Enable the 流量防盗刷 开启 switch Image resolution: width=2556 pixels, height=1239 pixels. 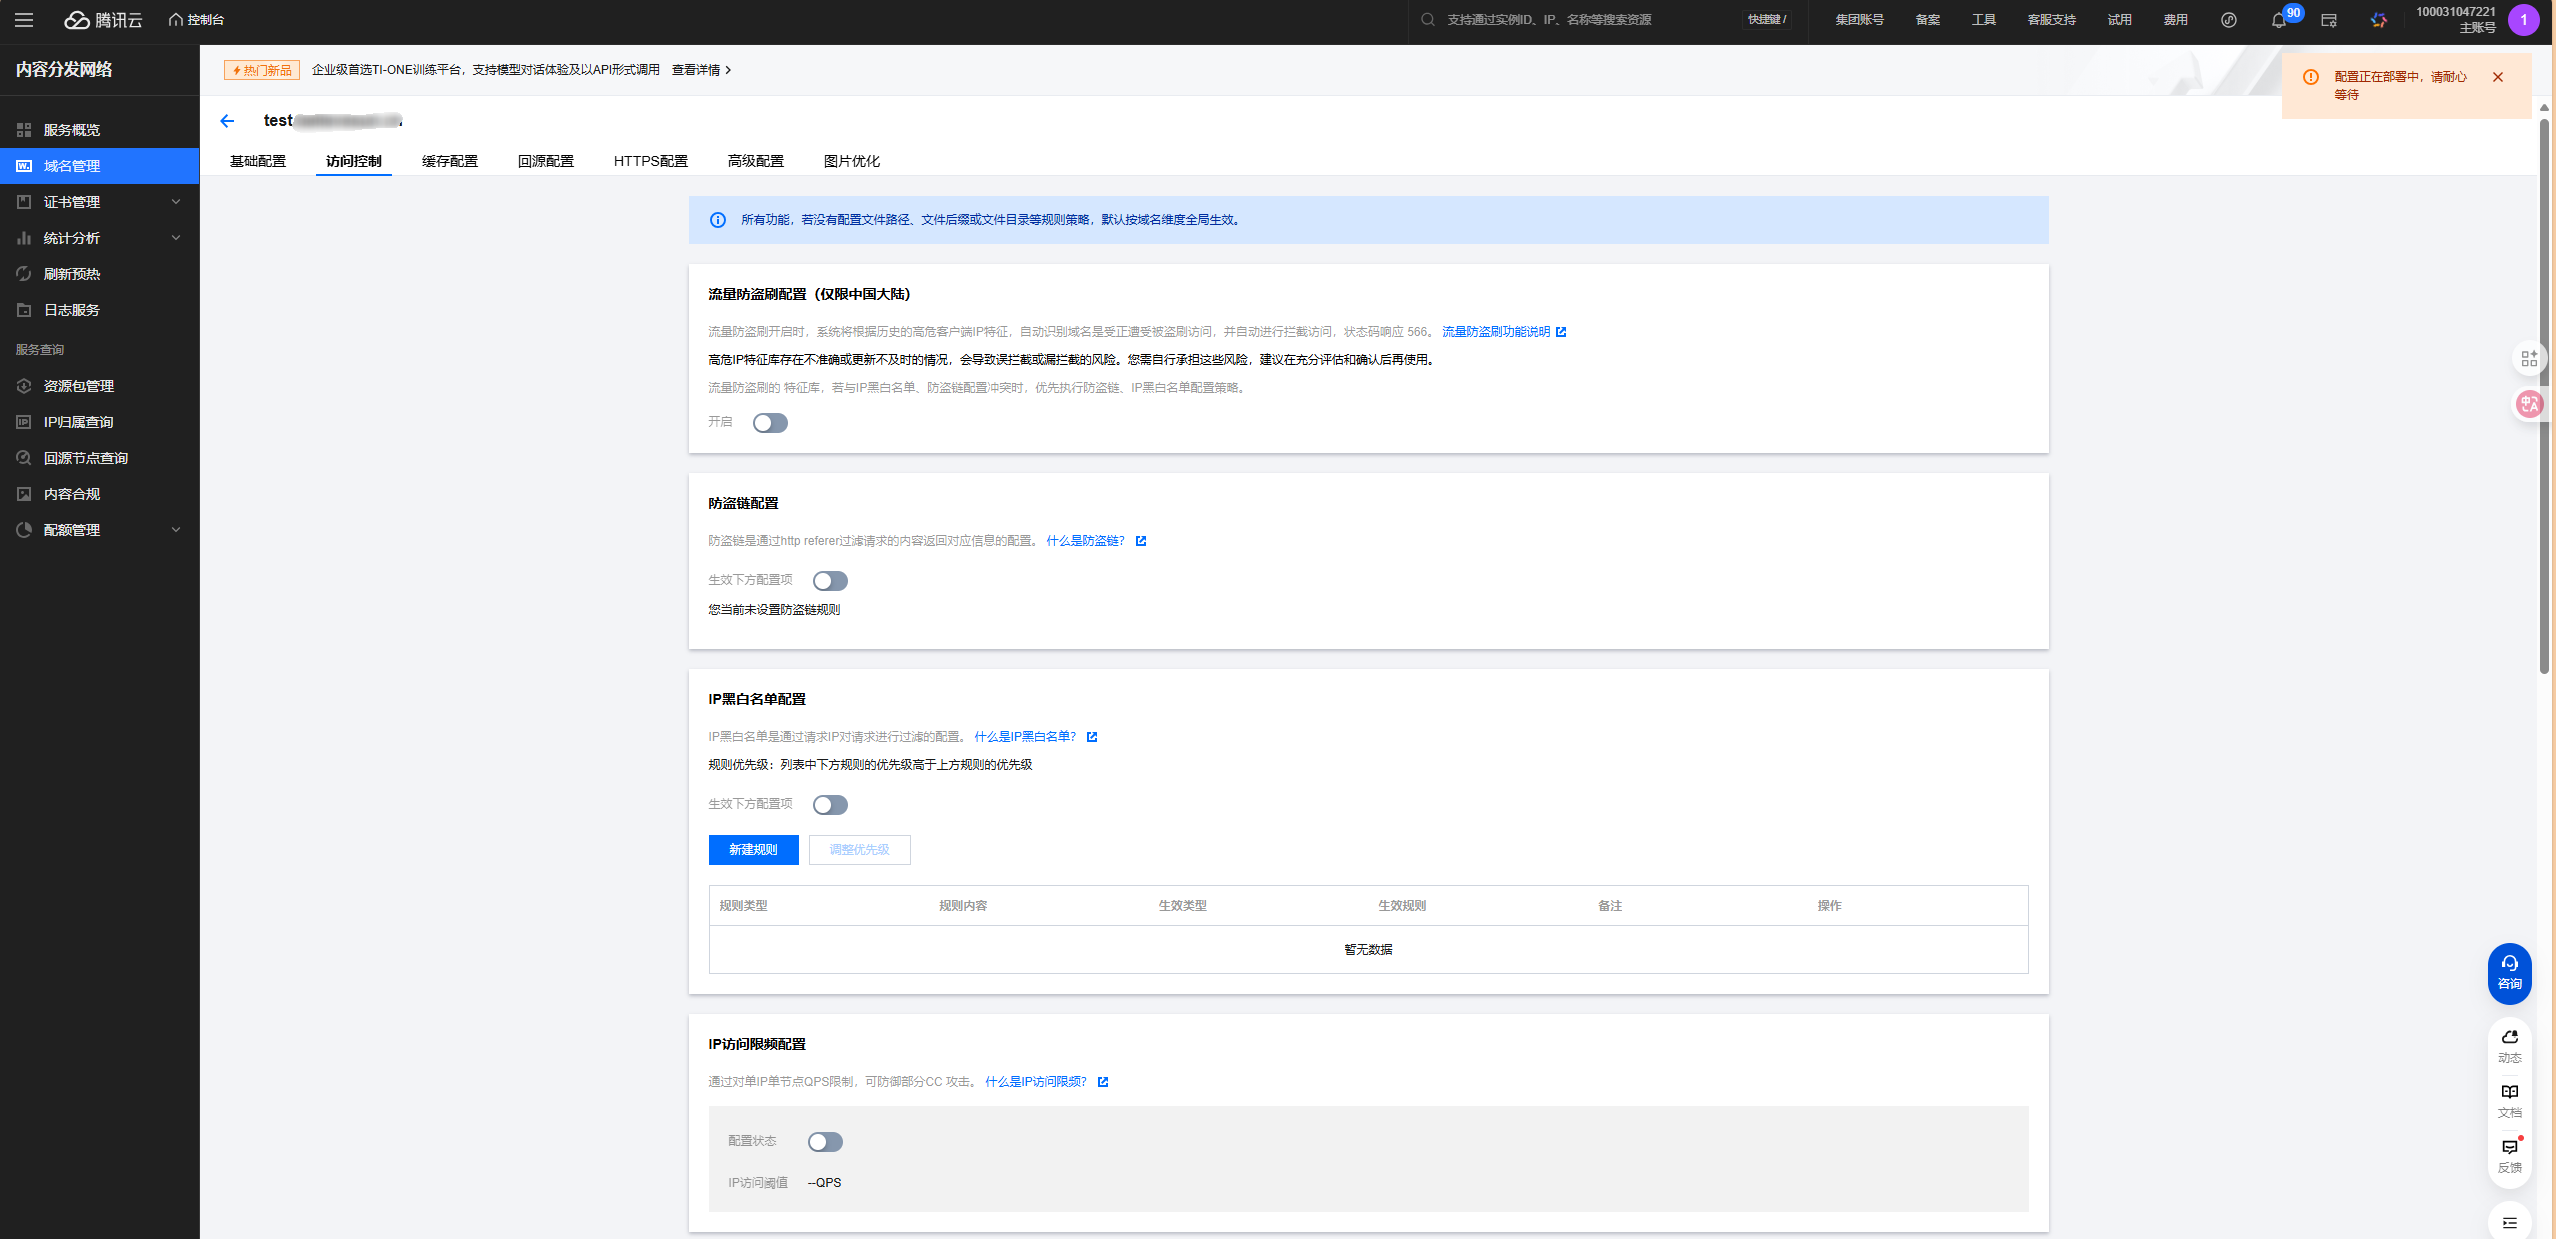coord(770,423)
